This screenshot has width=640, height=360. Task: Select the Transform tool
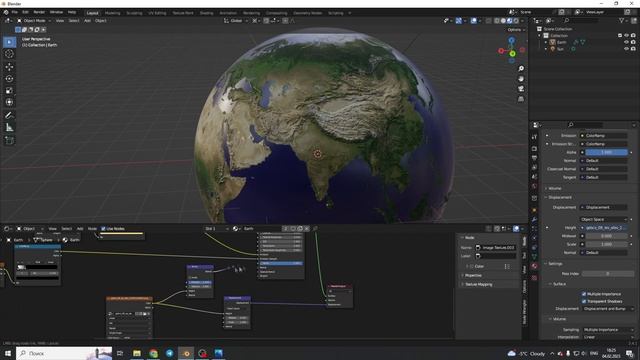9,102
